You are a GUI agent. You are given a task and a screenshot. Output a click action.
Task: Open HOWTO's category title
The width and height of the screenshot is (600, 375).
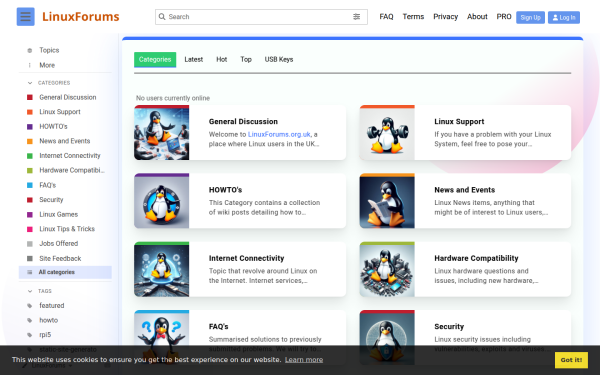[x=225, y=190]
